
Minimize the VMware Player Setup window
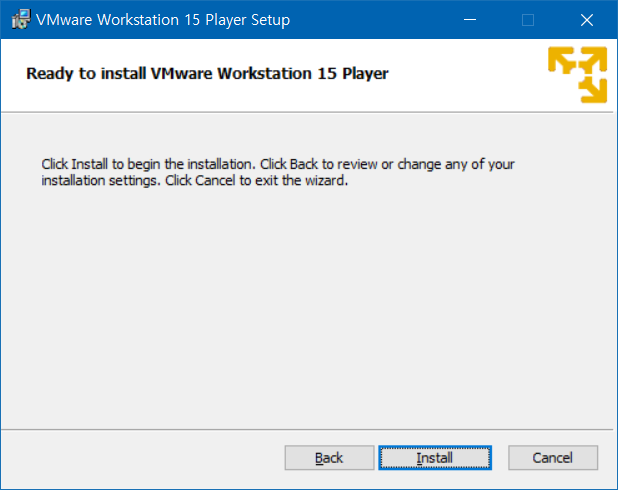pyautogui.click(x=470, y=19)
